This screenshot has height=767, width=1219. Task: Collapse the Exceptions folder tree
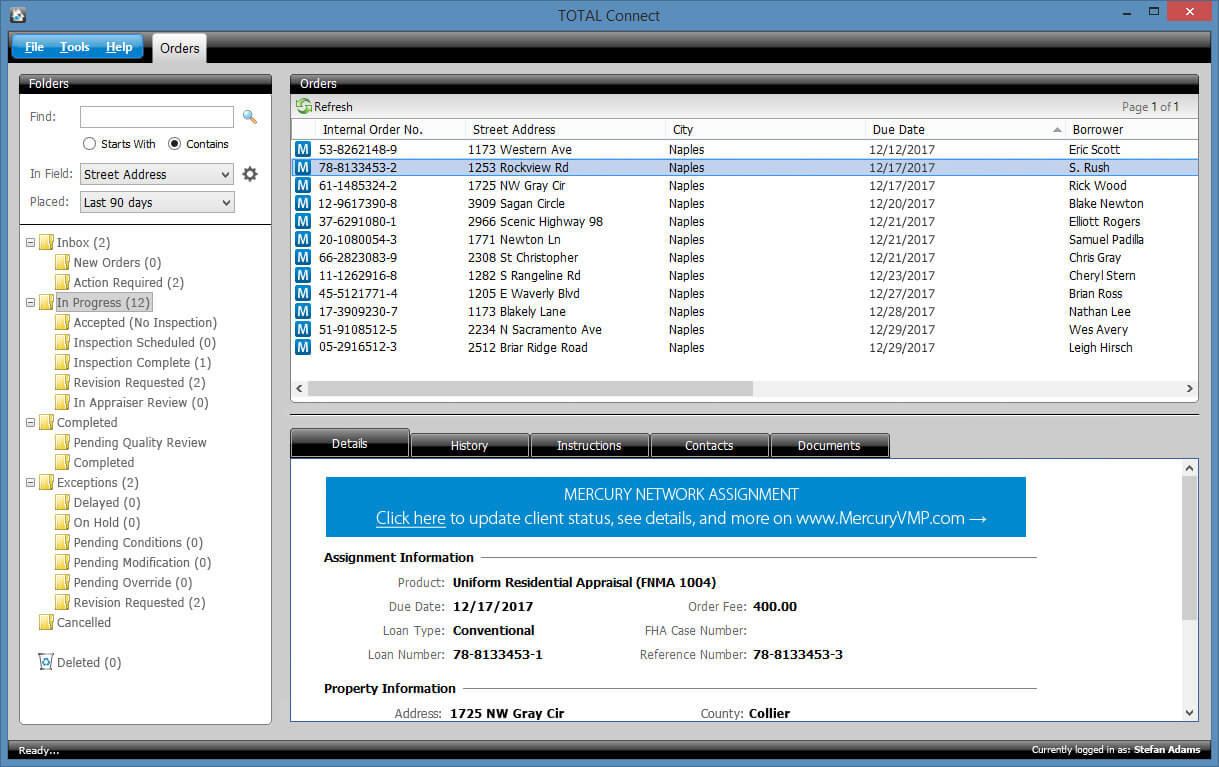point(30,483)
